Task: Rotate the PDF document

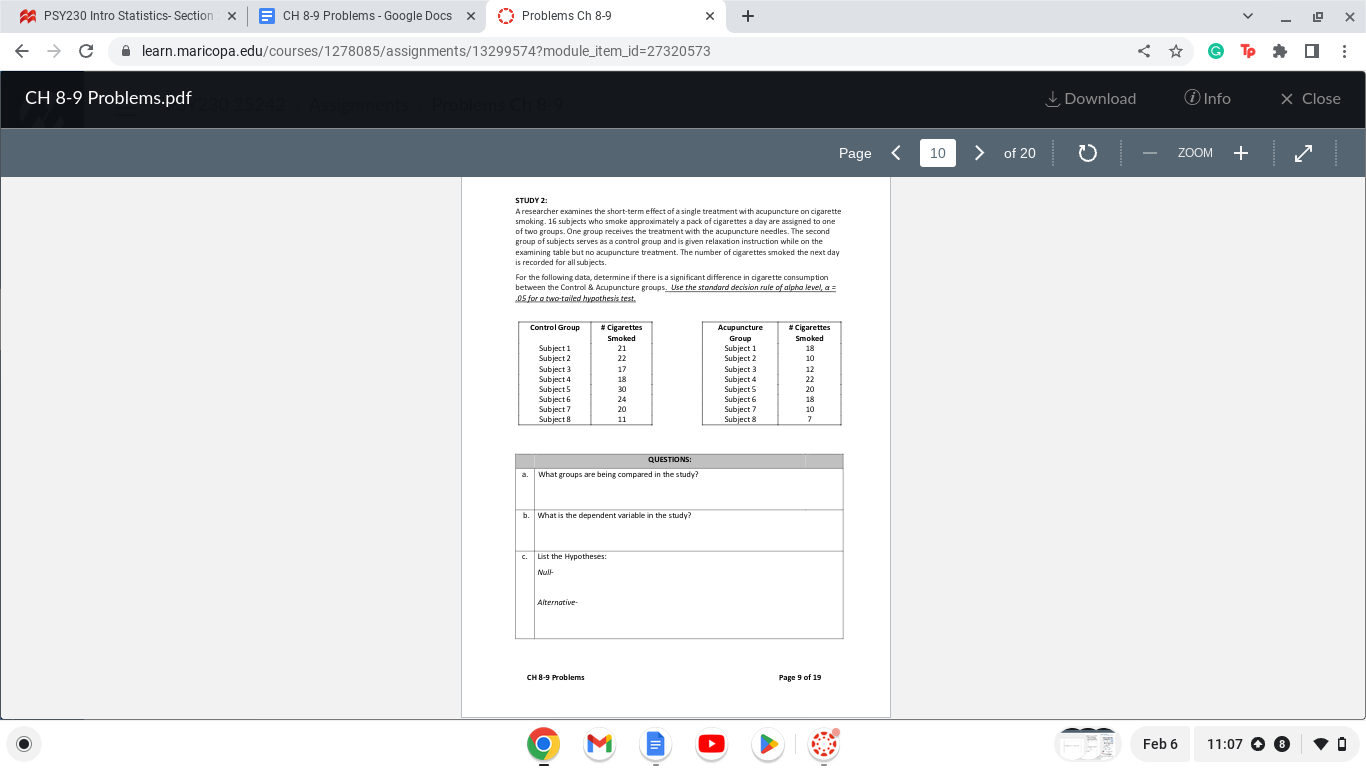Action: click(1088, 153)
